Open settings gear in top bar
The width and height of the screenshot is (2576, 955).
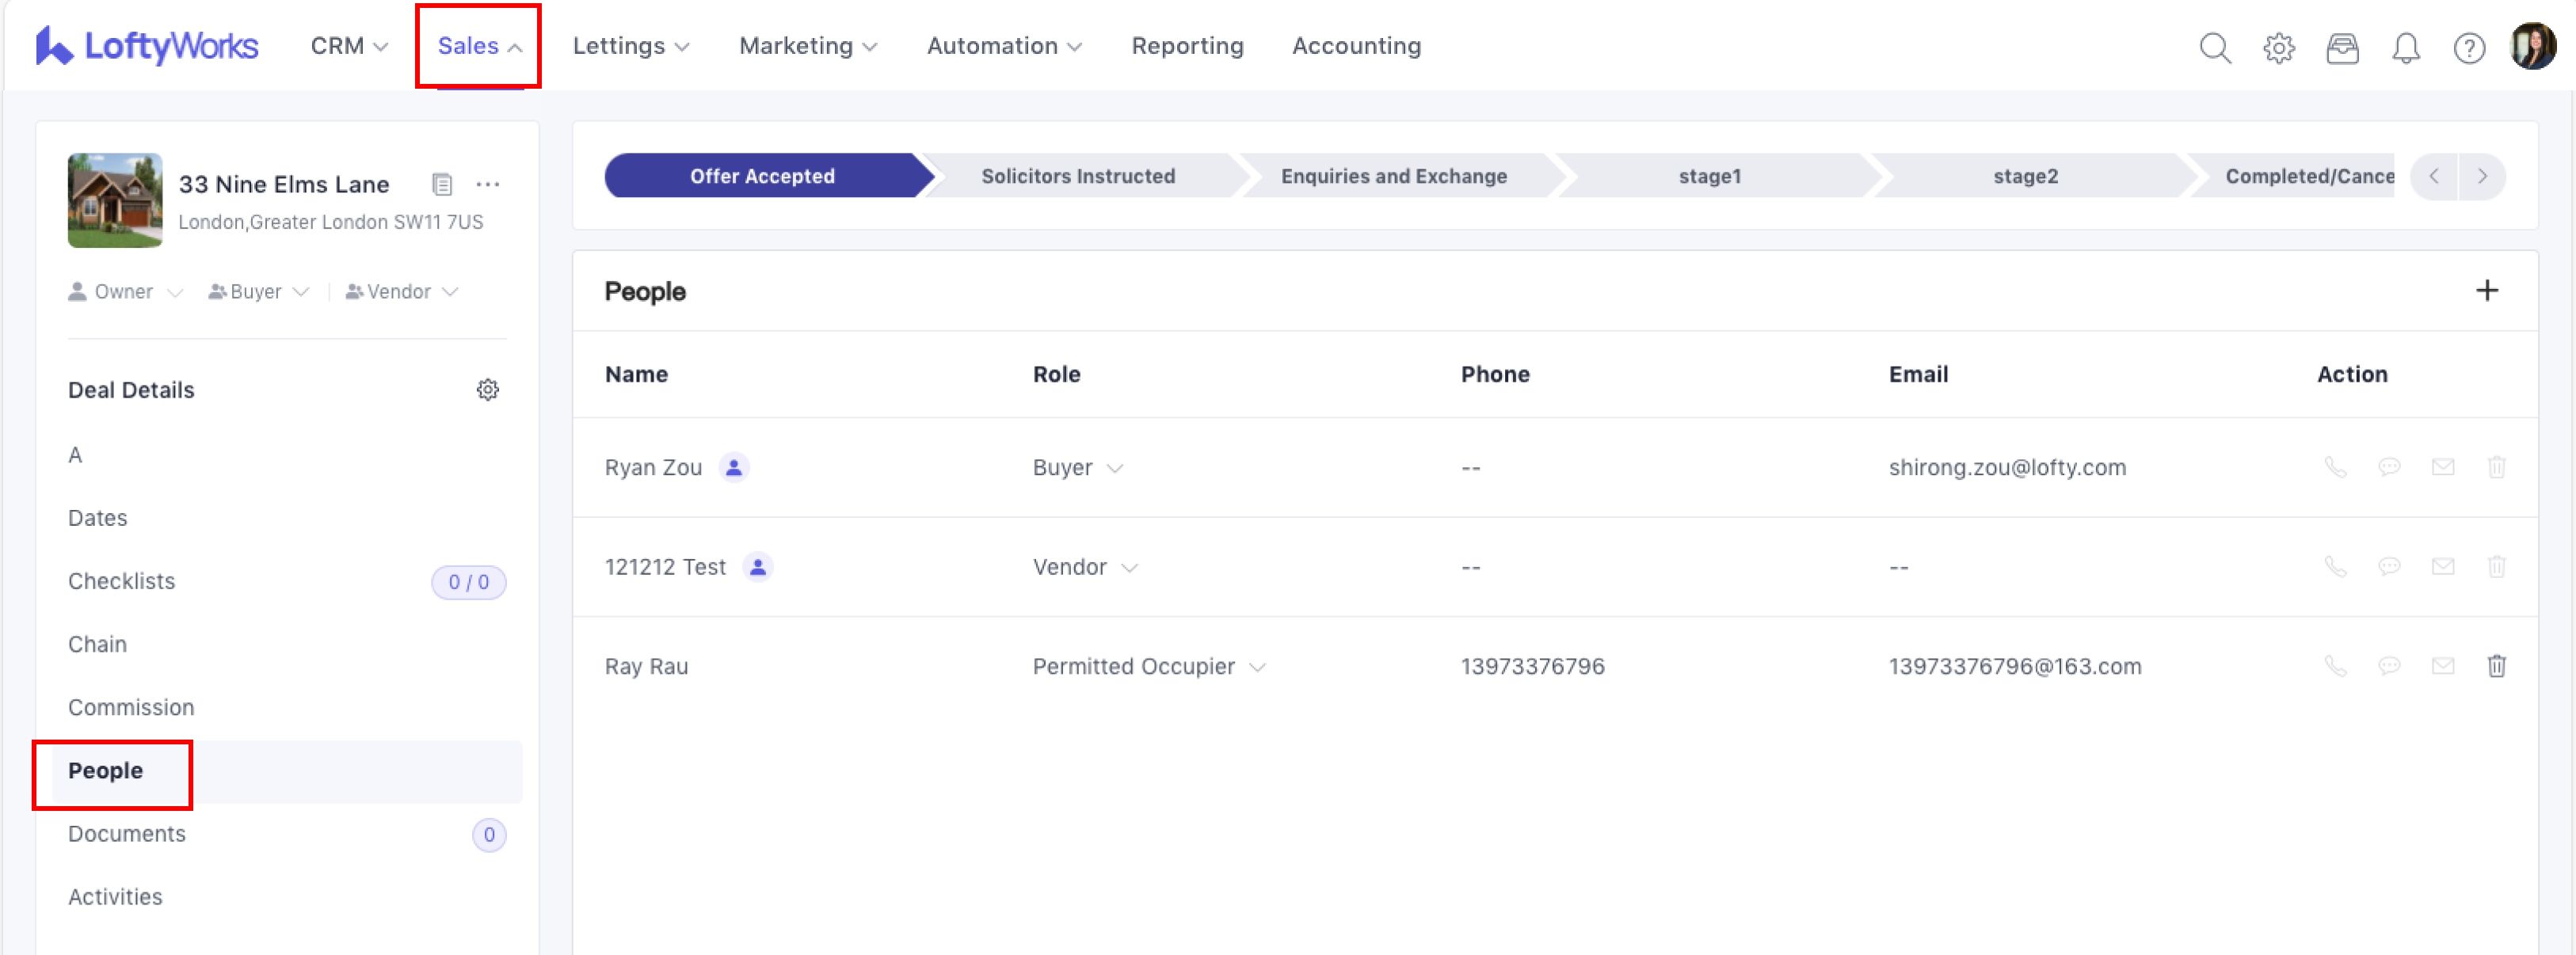pos(2278,47)
